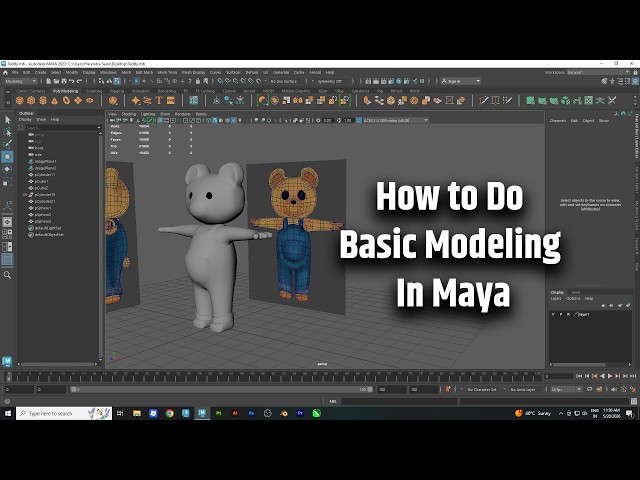Open the No Live Surface field

coord(285,81)
